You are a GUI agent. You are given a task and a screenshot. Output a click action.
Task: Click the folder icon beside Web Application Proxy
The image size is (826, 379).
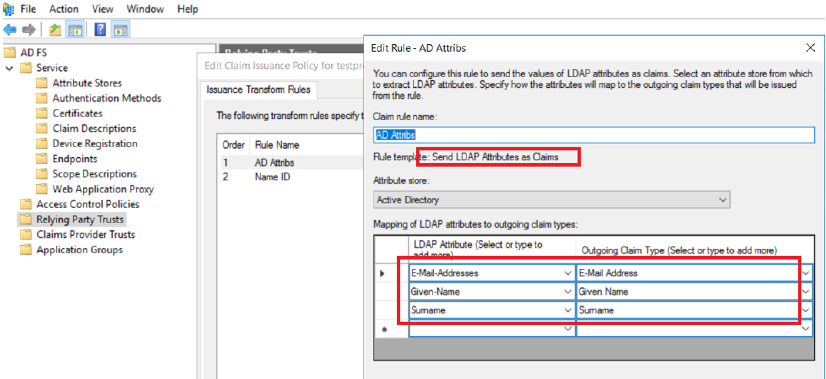(42, 189)
